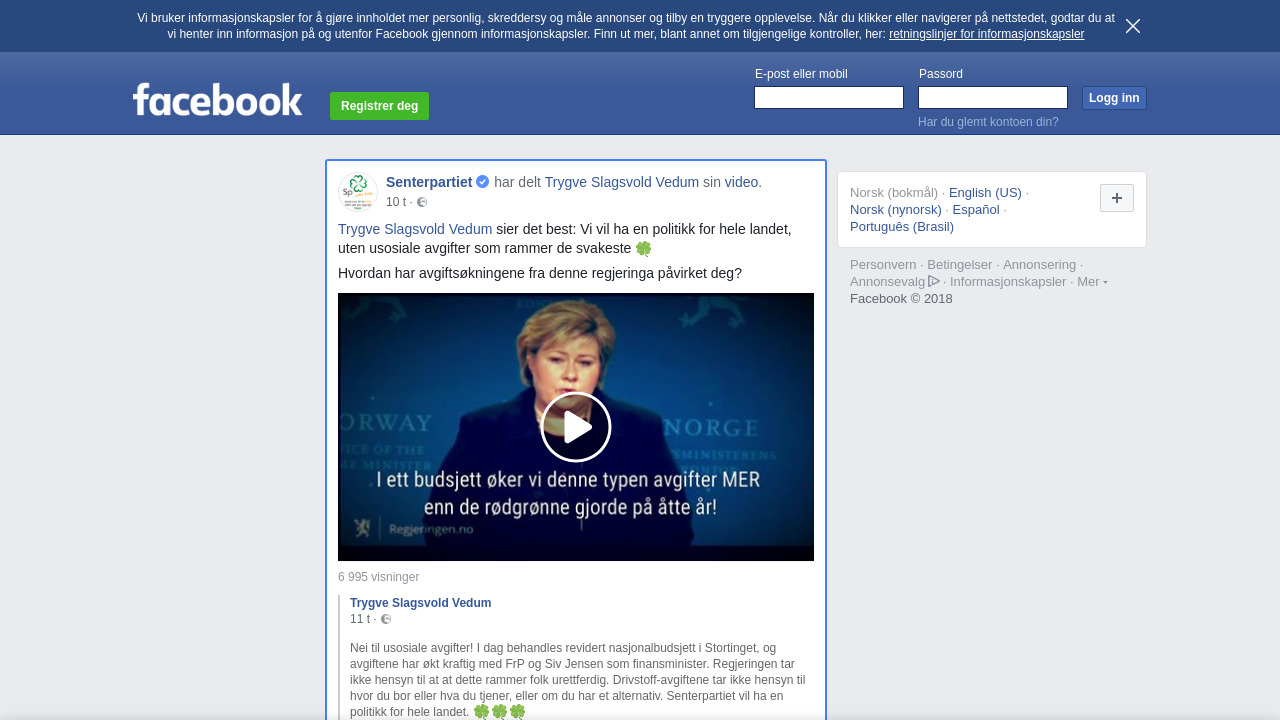
Task: Click 'Hvordan har avgiftsøkningene' question text
Action: (540, 273)
